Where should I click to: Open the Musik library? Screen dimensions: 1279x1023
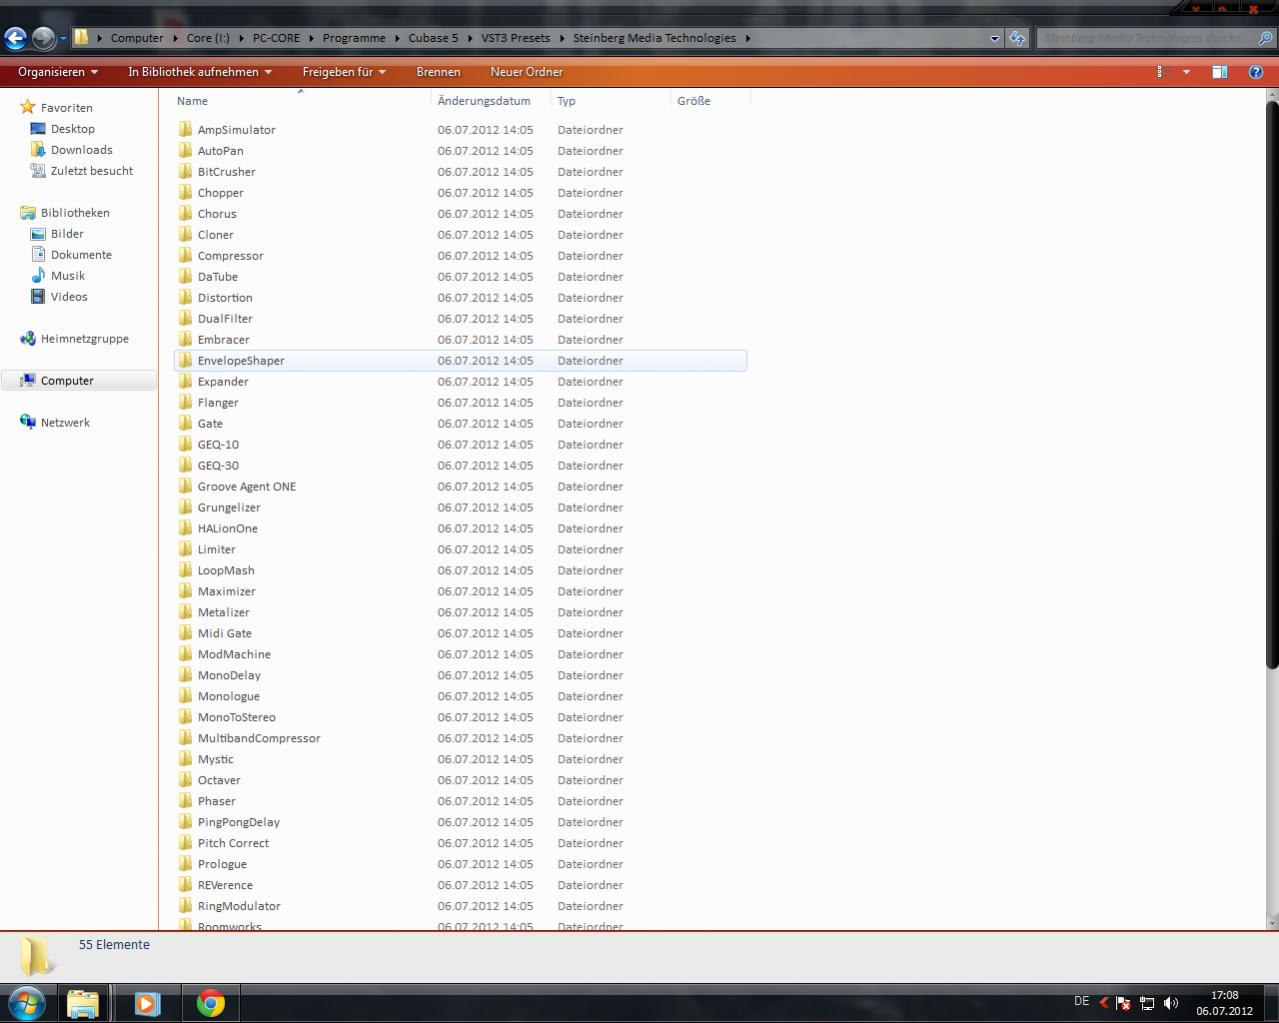(x=68, y=276)
